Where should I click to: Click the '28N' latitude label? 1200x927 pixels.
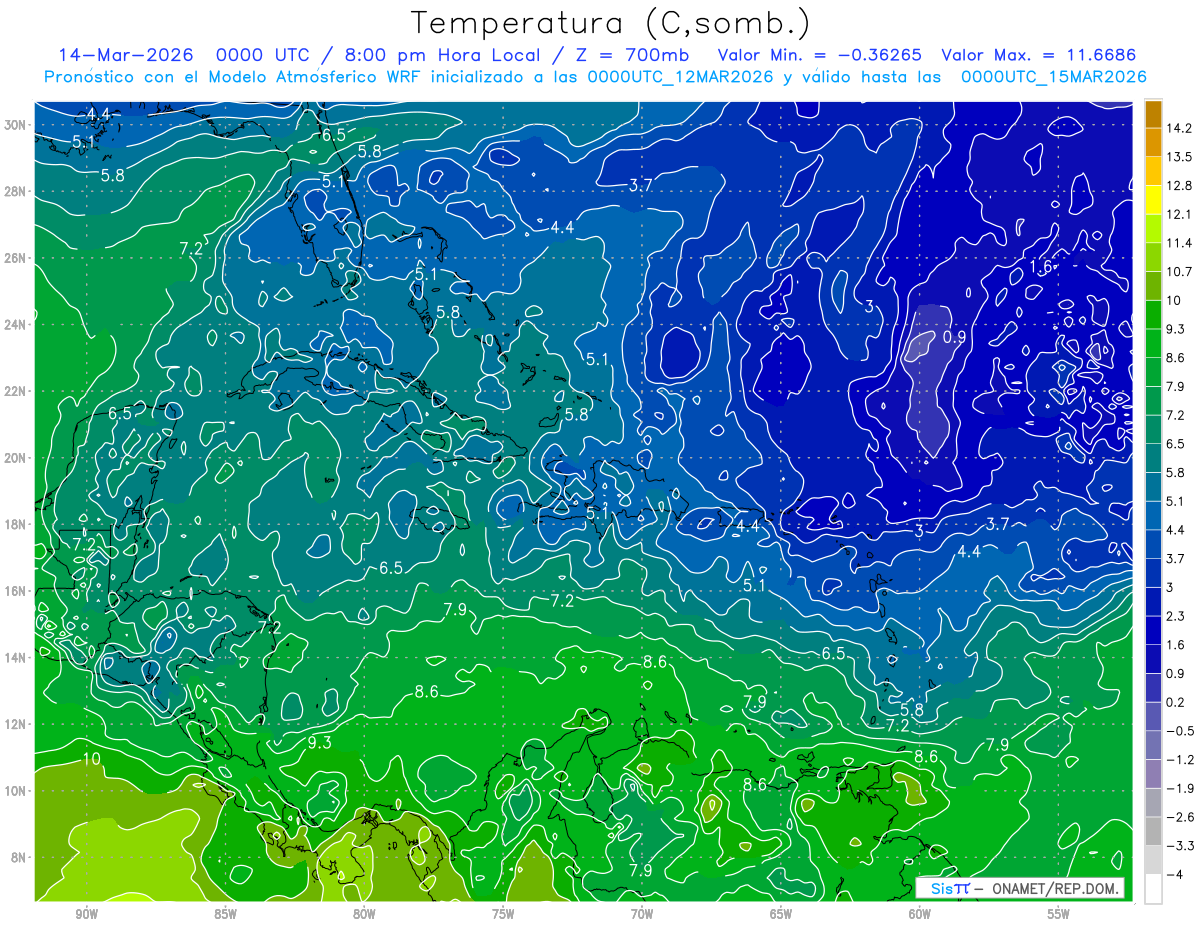(x=15, y=191)
